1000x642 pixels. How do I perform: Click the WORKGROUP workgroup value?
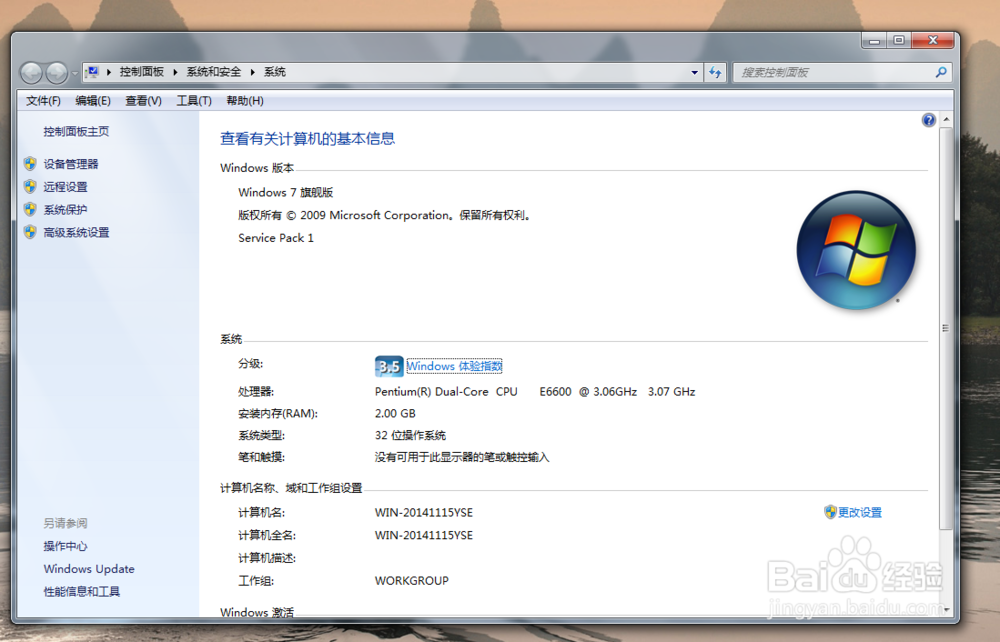pos(411,581)
